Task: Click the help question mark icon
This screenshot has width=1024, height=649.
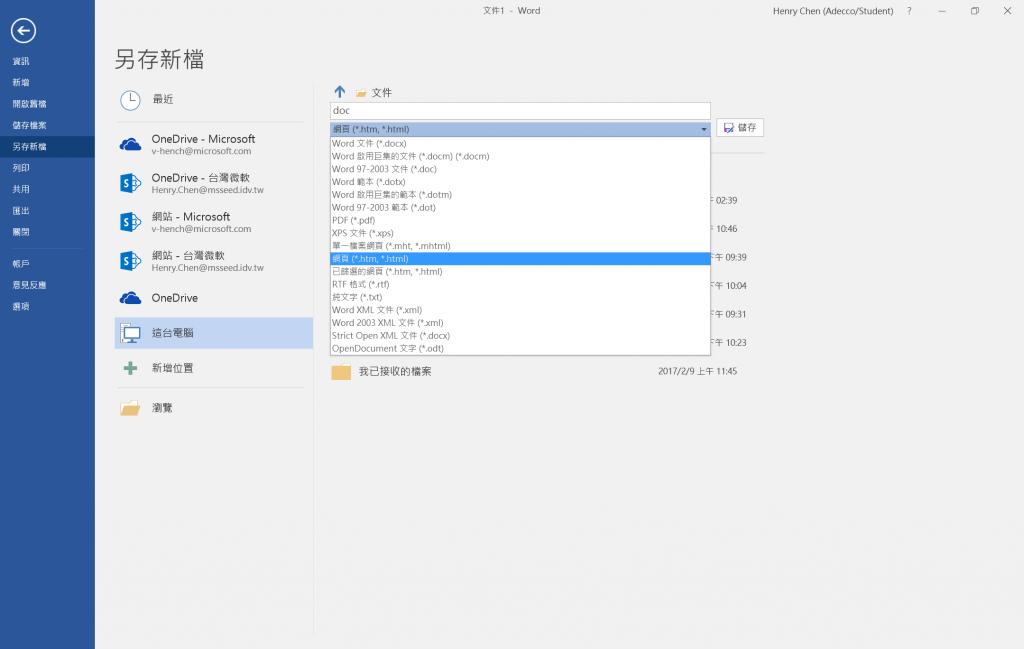Action: (x=909, y=11)
